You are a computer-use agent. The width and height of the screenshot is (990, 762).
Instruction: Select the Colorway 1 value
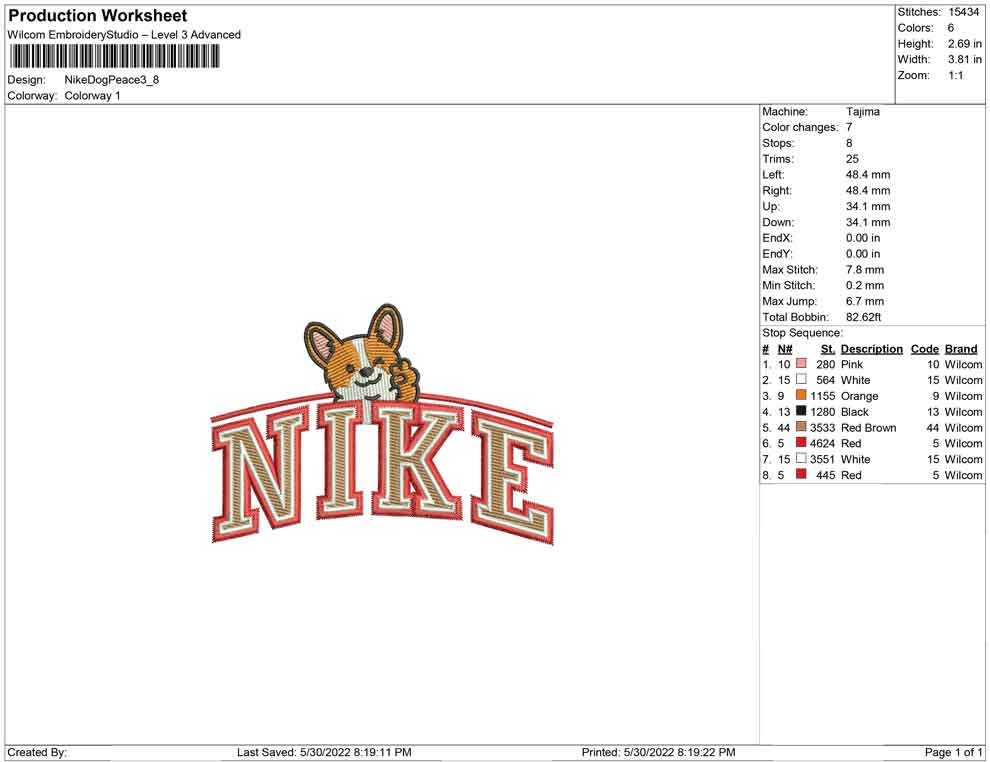pyautogui.click(x=92, y=96)
